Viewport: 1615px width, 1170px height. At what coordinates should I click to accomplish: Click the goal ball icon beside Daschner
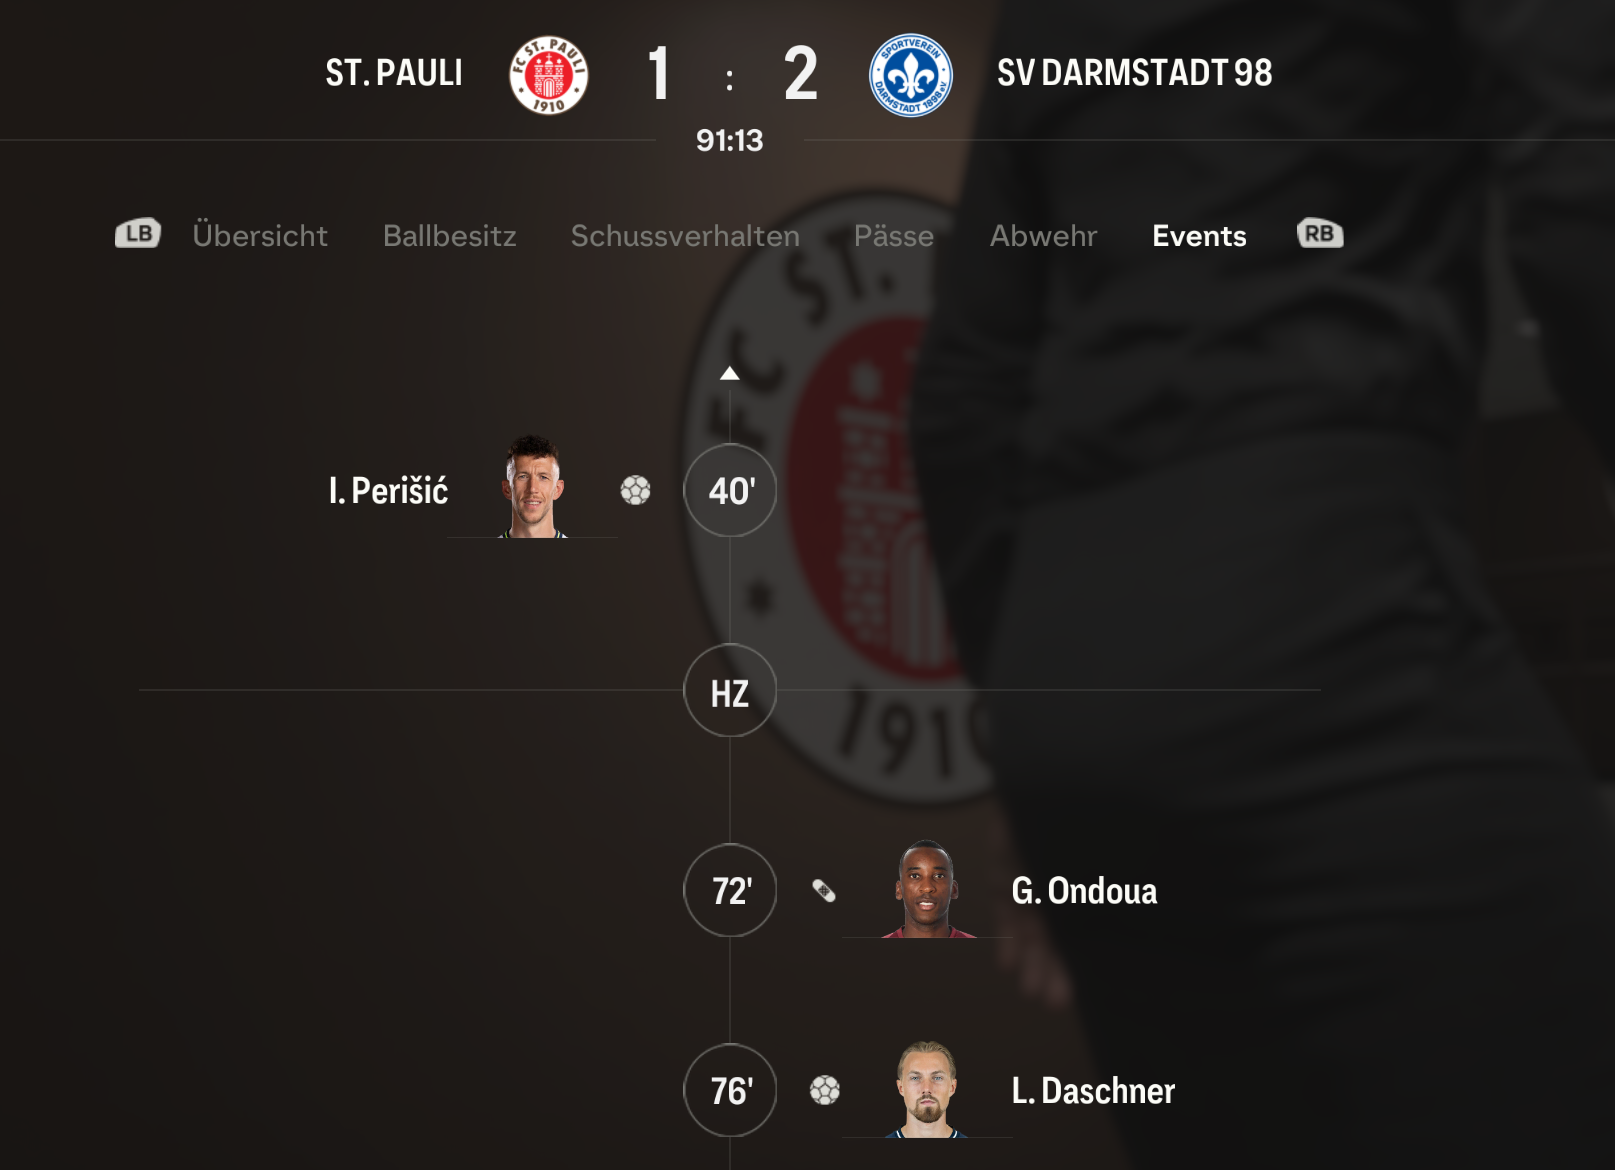pos(825,1090)
